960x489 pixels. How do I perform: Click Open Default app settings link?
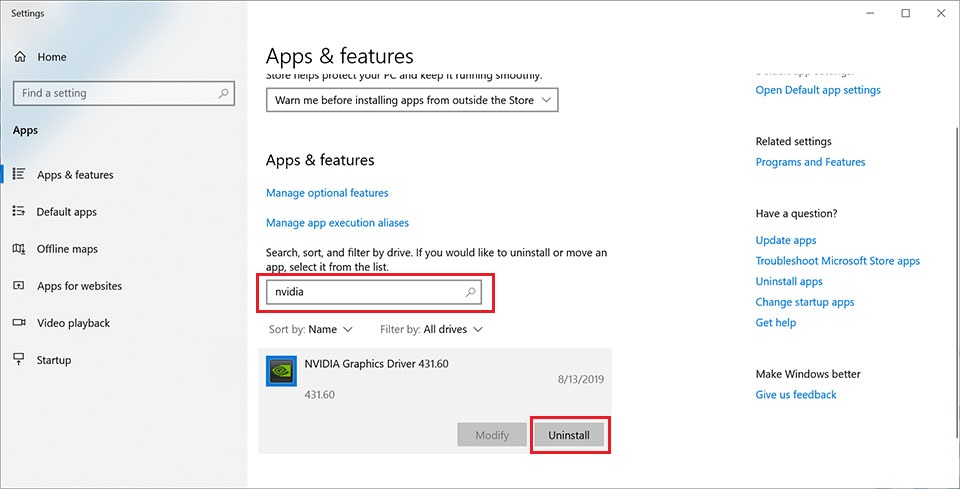818,90
